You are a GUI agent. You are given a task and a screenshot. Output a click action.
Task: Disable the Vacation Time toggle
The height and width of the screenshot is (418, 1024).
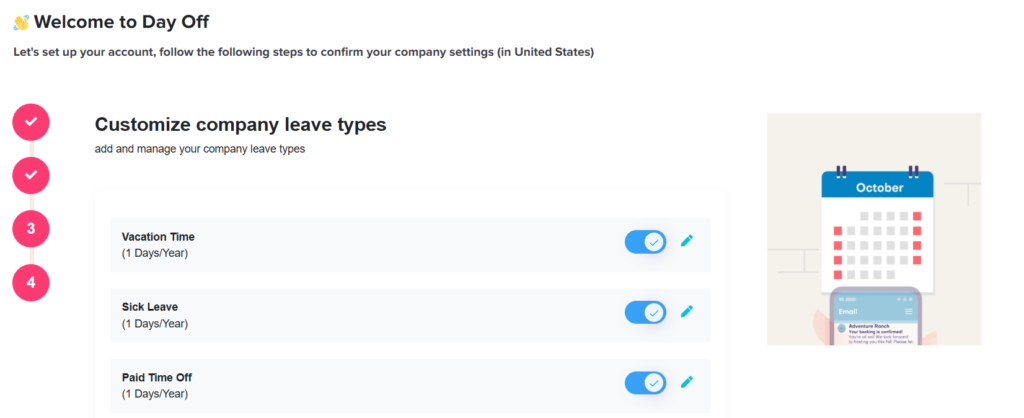645,242
